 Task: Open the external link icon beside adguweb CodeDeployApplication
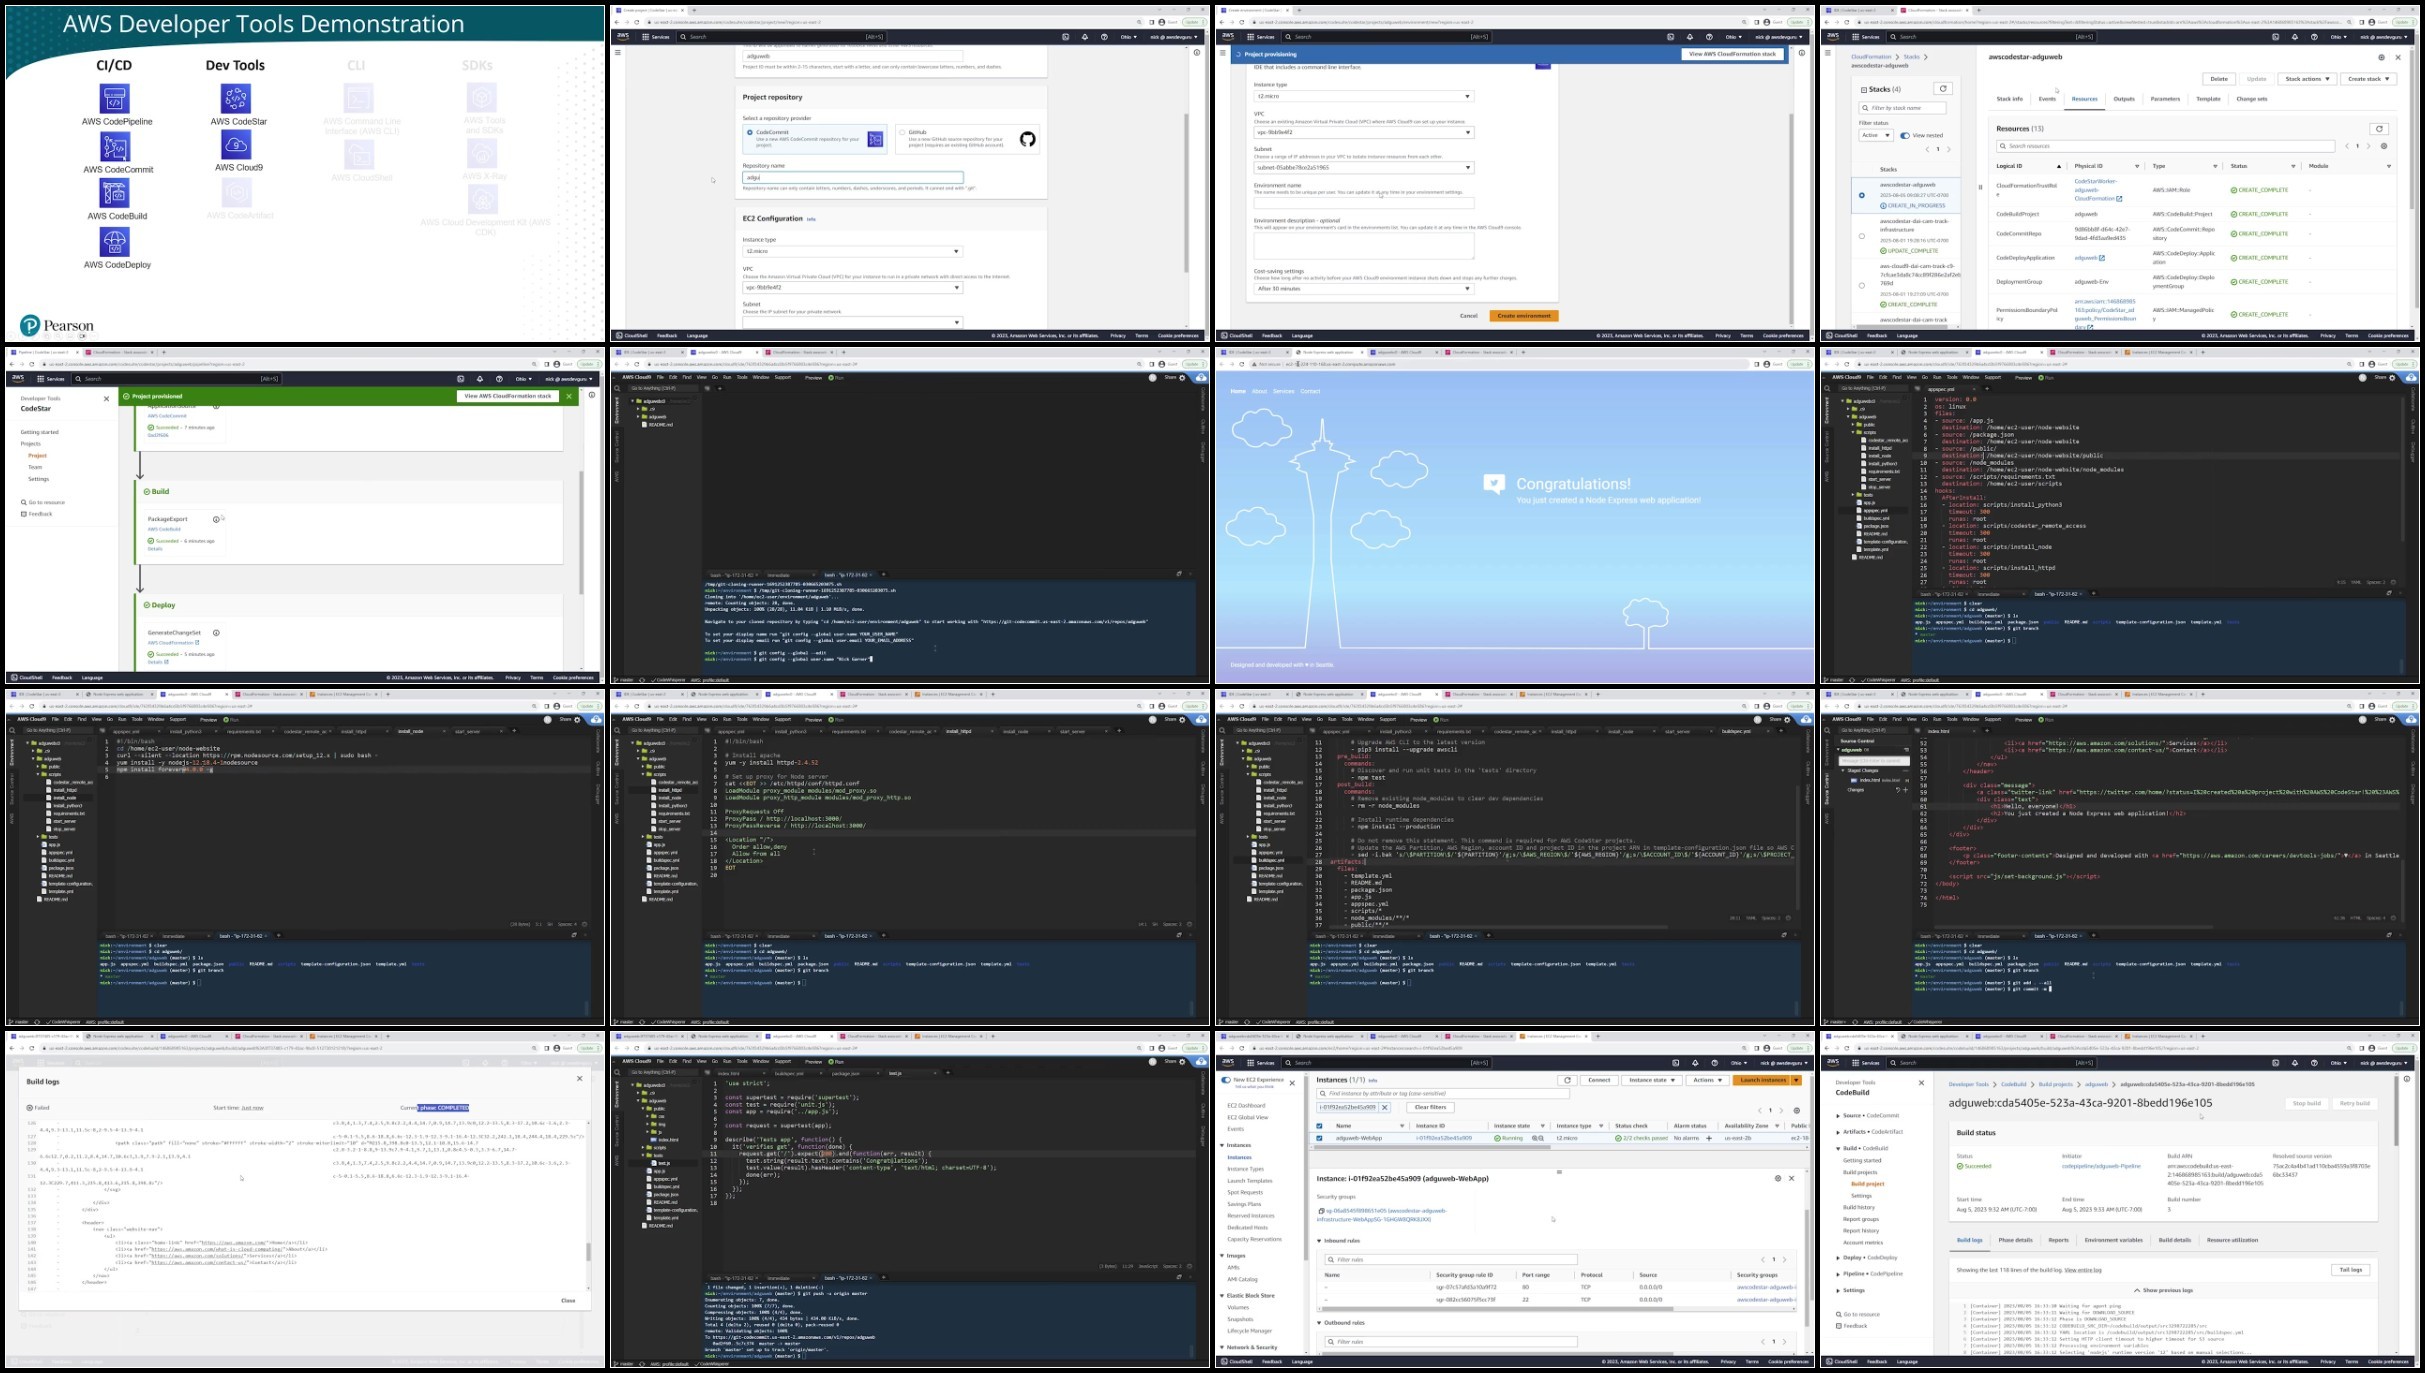(x=2102, y=258)
